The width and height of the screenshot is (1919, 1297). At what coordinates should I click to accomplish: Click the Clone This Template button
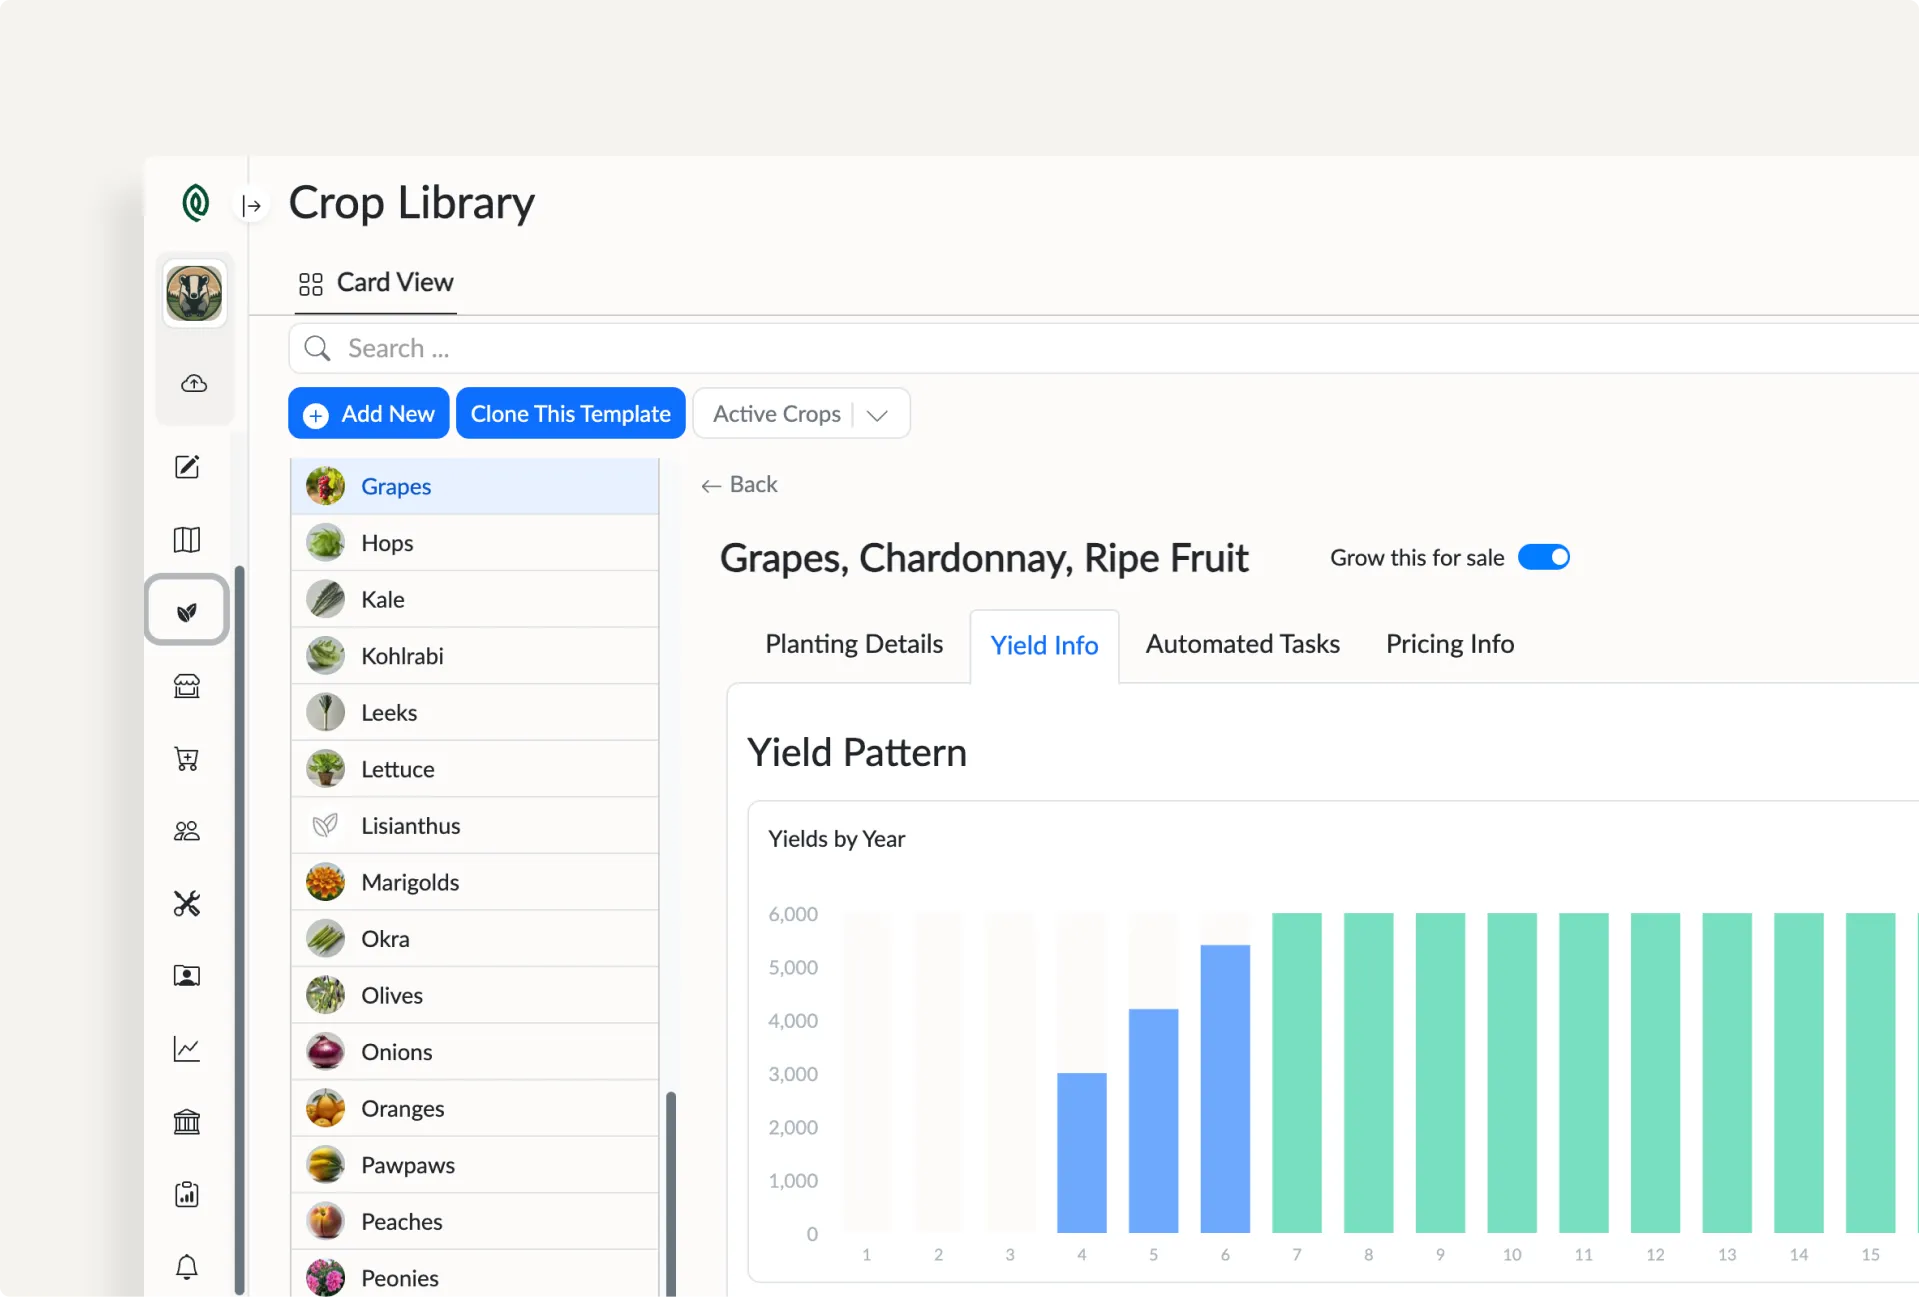(x=570, y=413)
